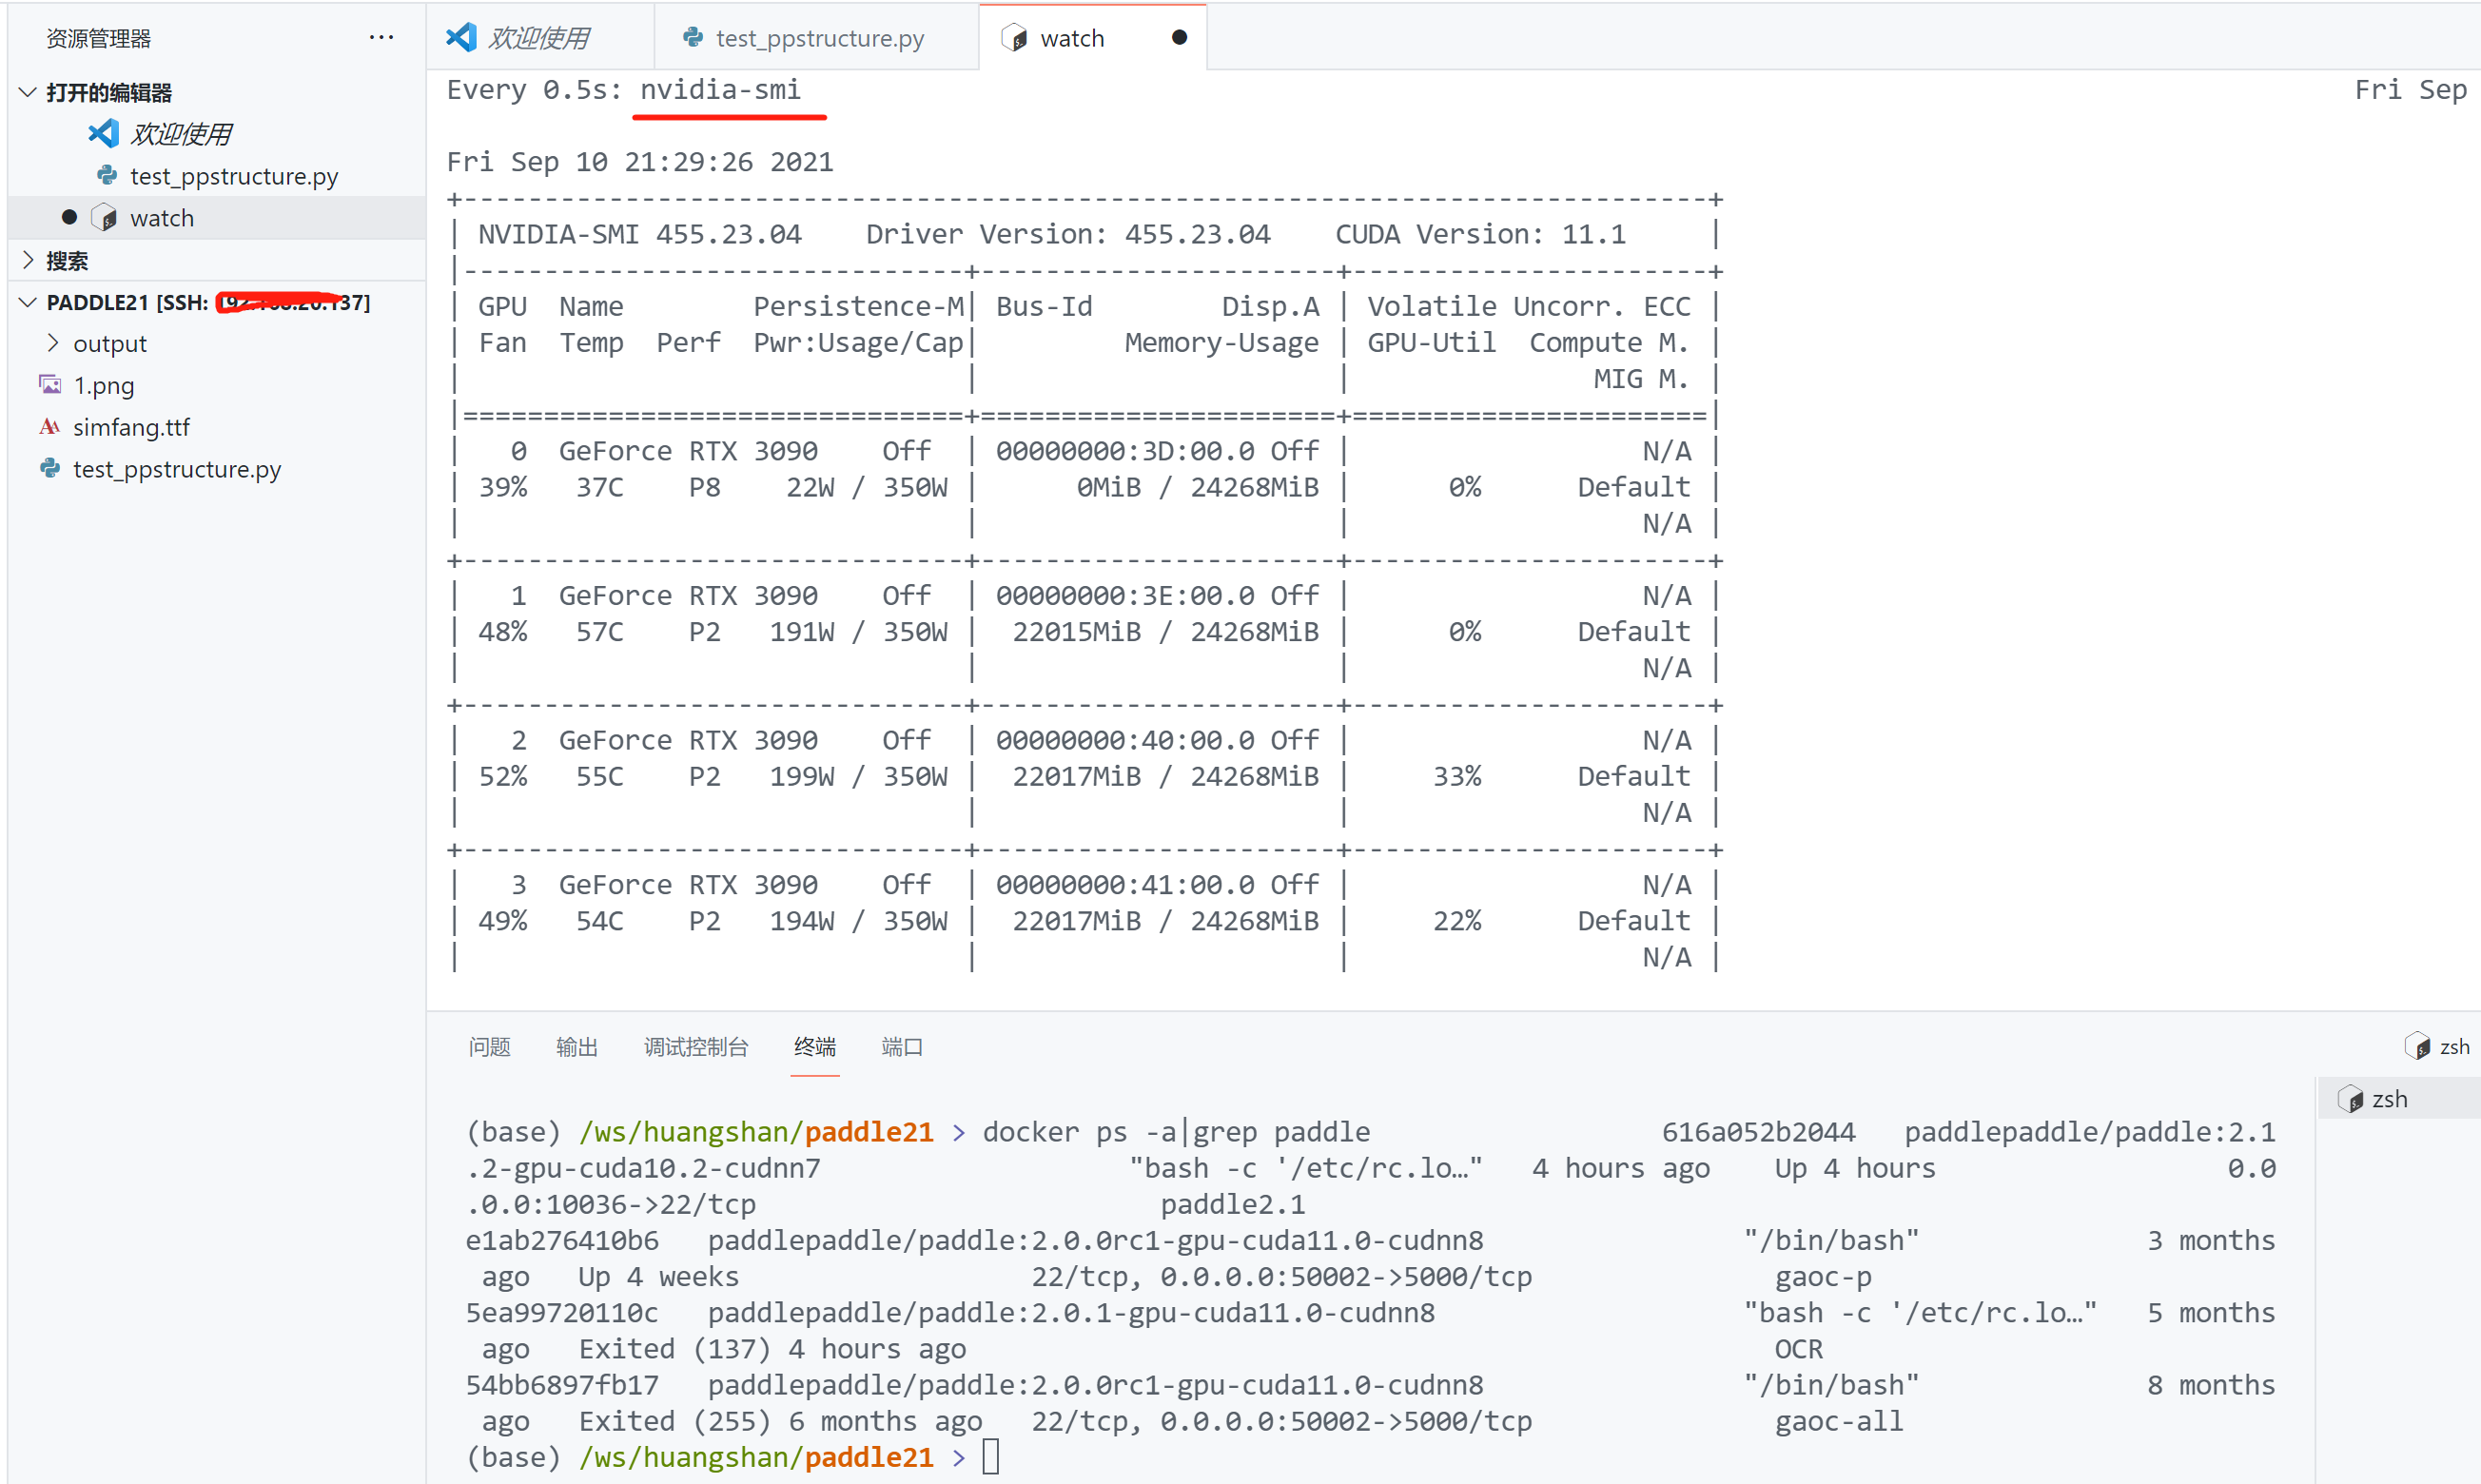2481x1484 pixels.
Task: Close the watch tab via its dot
Action: point(1179,38)
